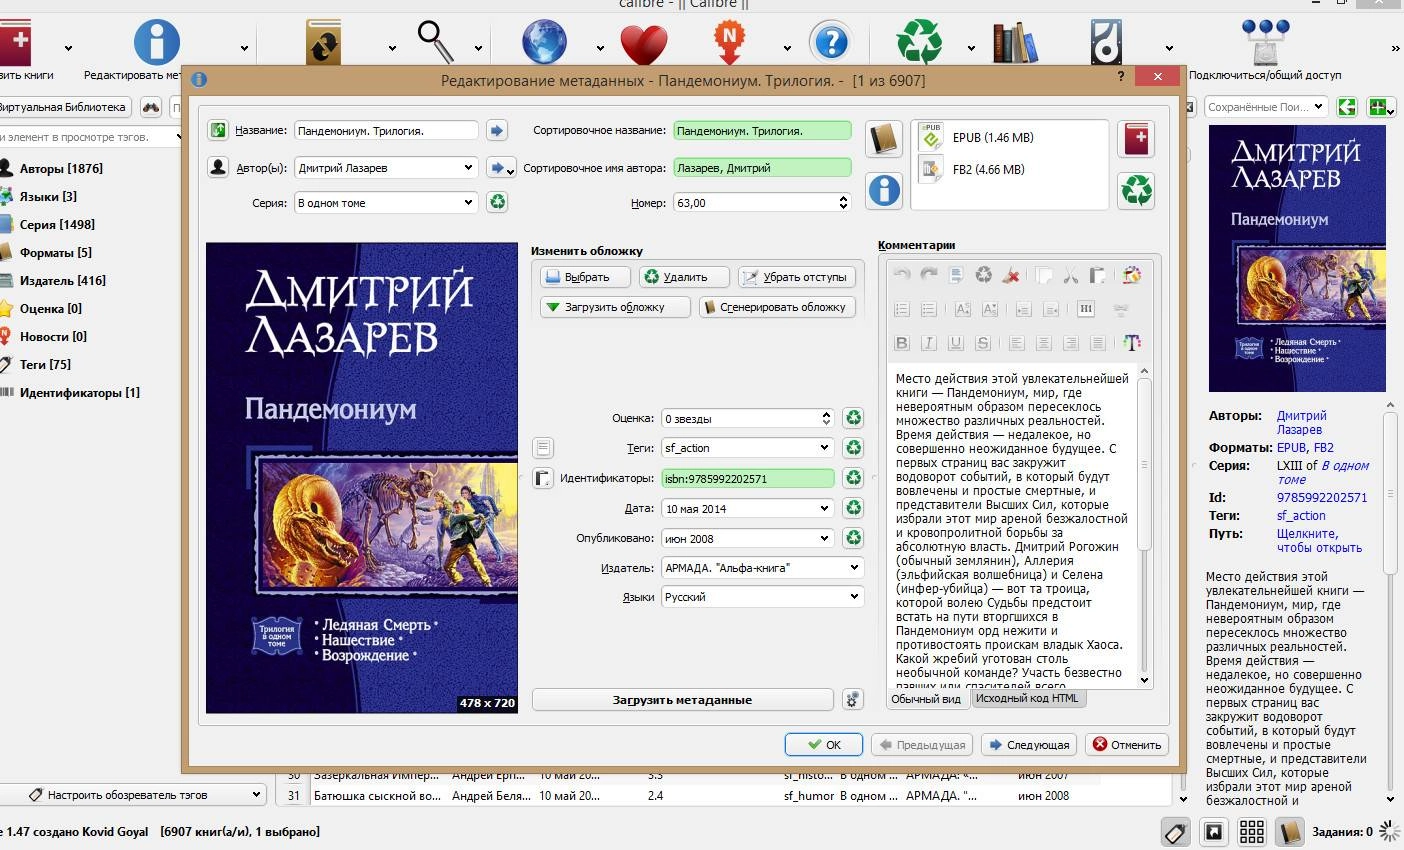Open the Опубликовано date dropdown

coord(824,538)
